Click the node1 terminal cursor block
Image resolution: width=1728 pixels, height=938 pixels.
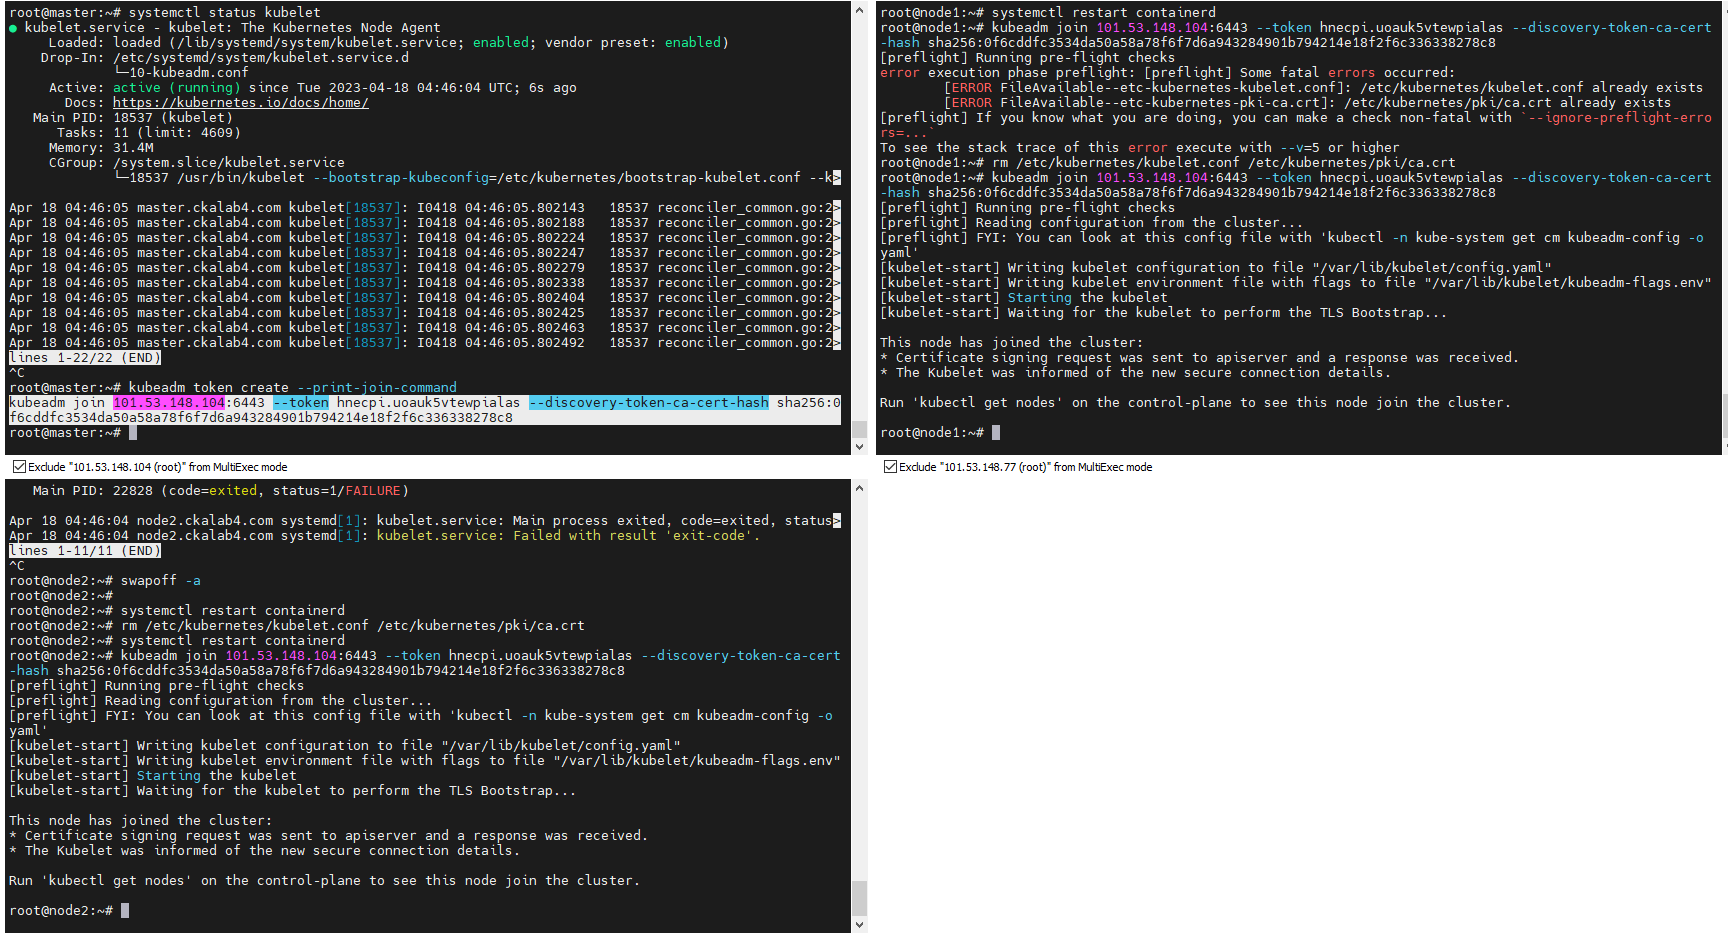coord(997,432)
